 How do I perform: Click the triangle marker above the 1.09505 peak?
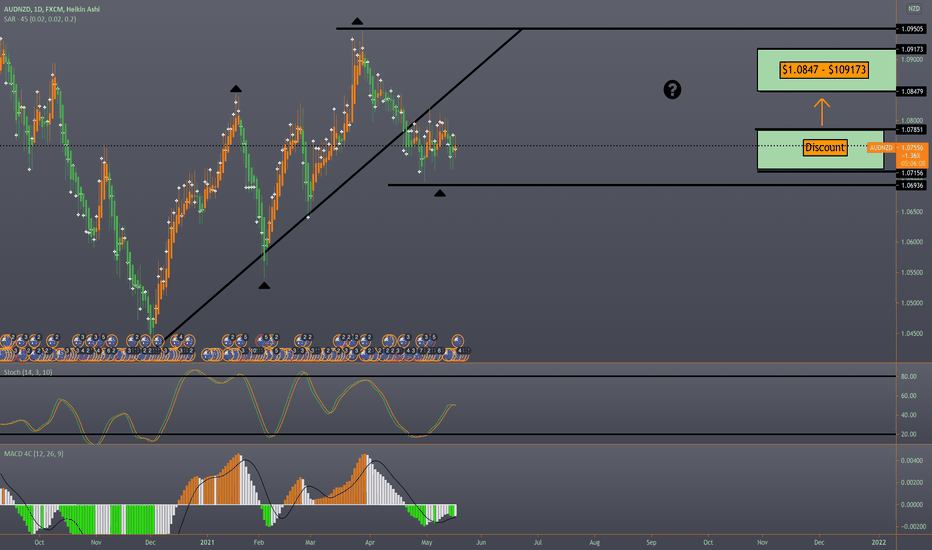(x=357, y=21)
